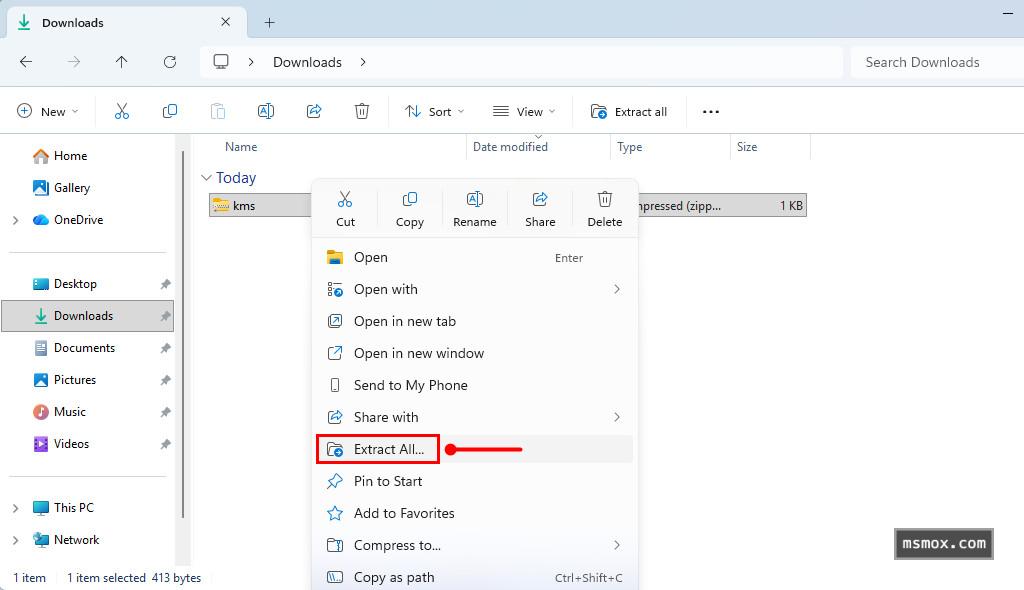Open a new tab with plus button
This screenshot has width=1024, height=590.
tap(269, 22)
